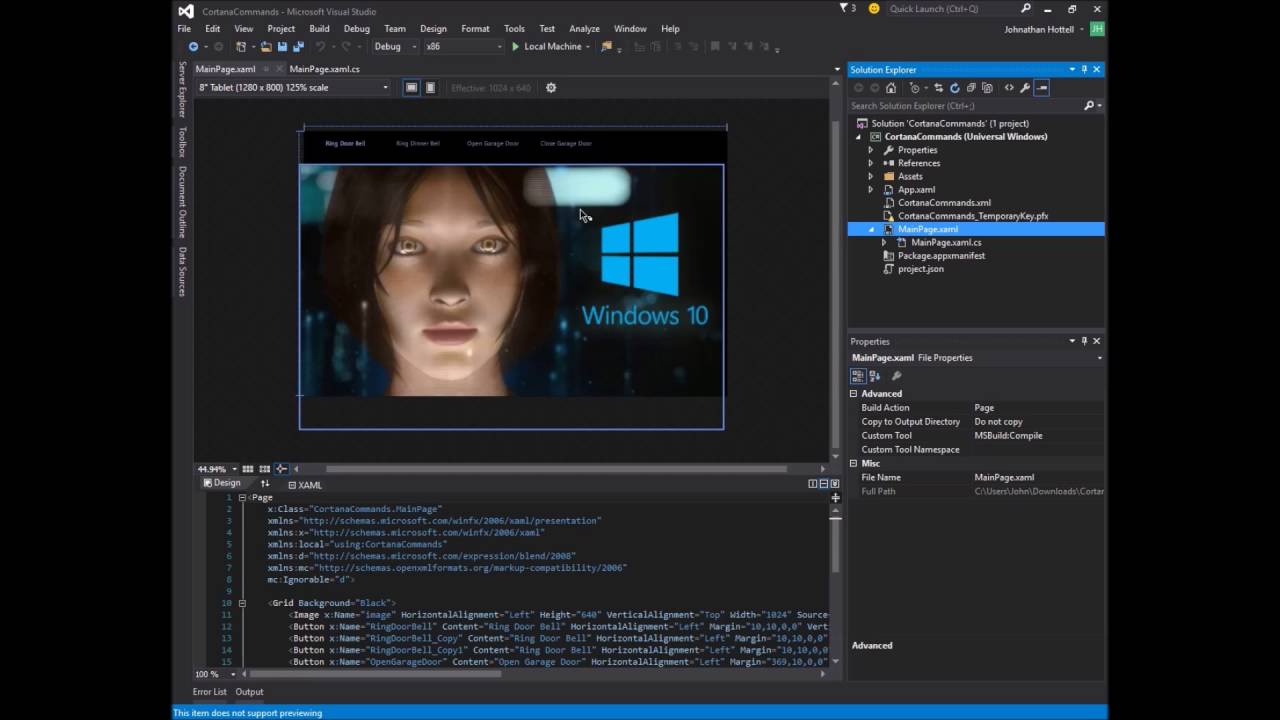
Task: Open the device size 8" Tablet dropdown
Action: 293,87
